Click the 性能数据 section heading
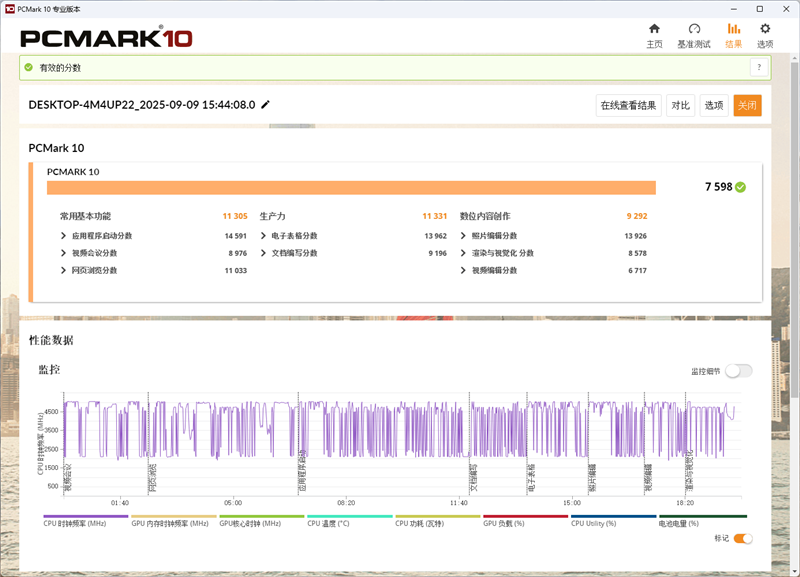The image size is (800, 577). point(51,340)
